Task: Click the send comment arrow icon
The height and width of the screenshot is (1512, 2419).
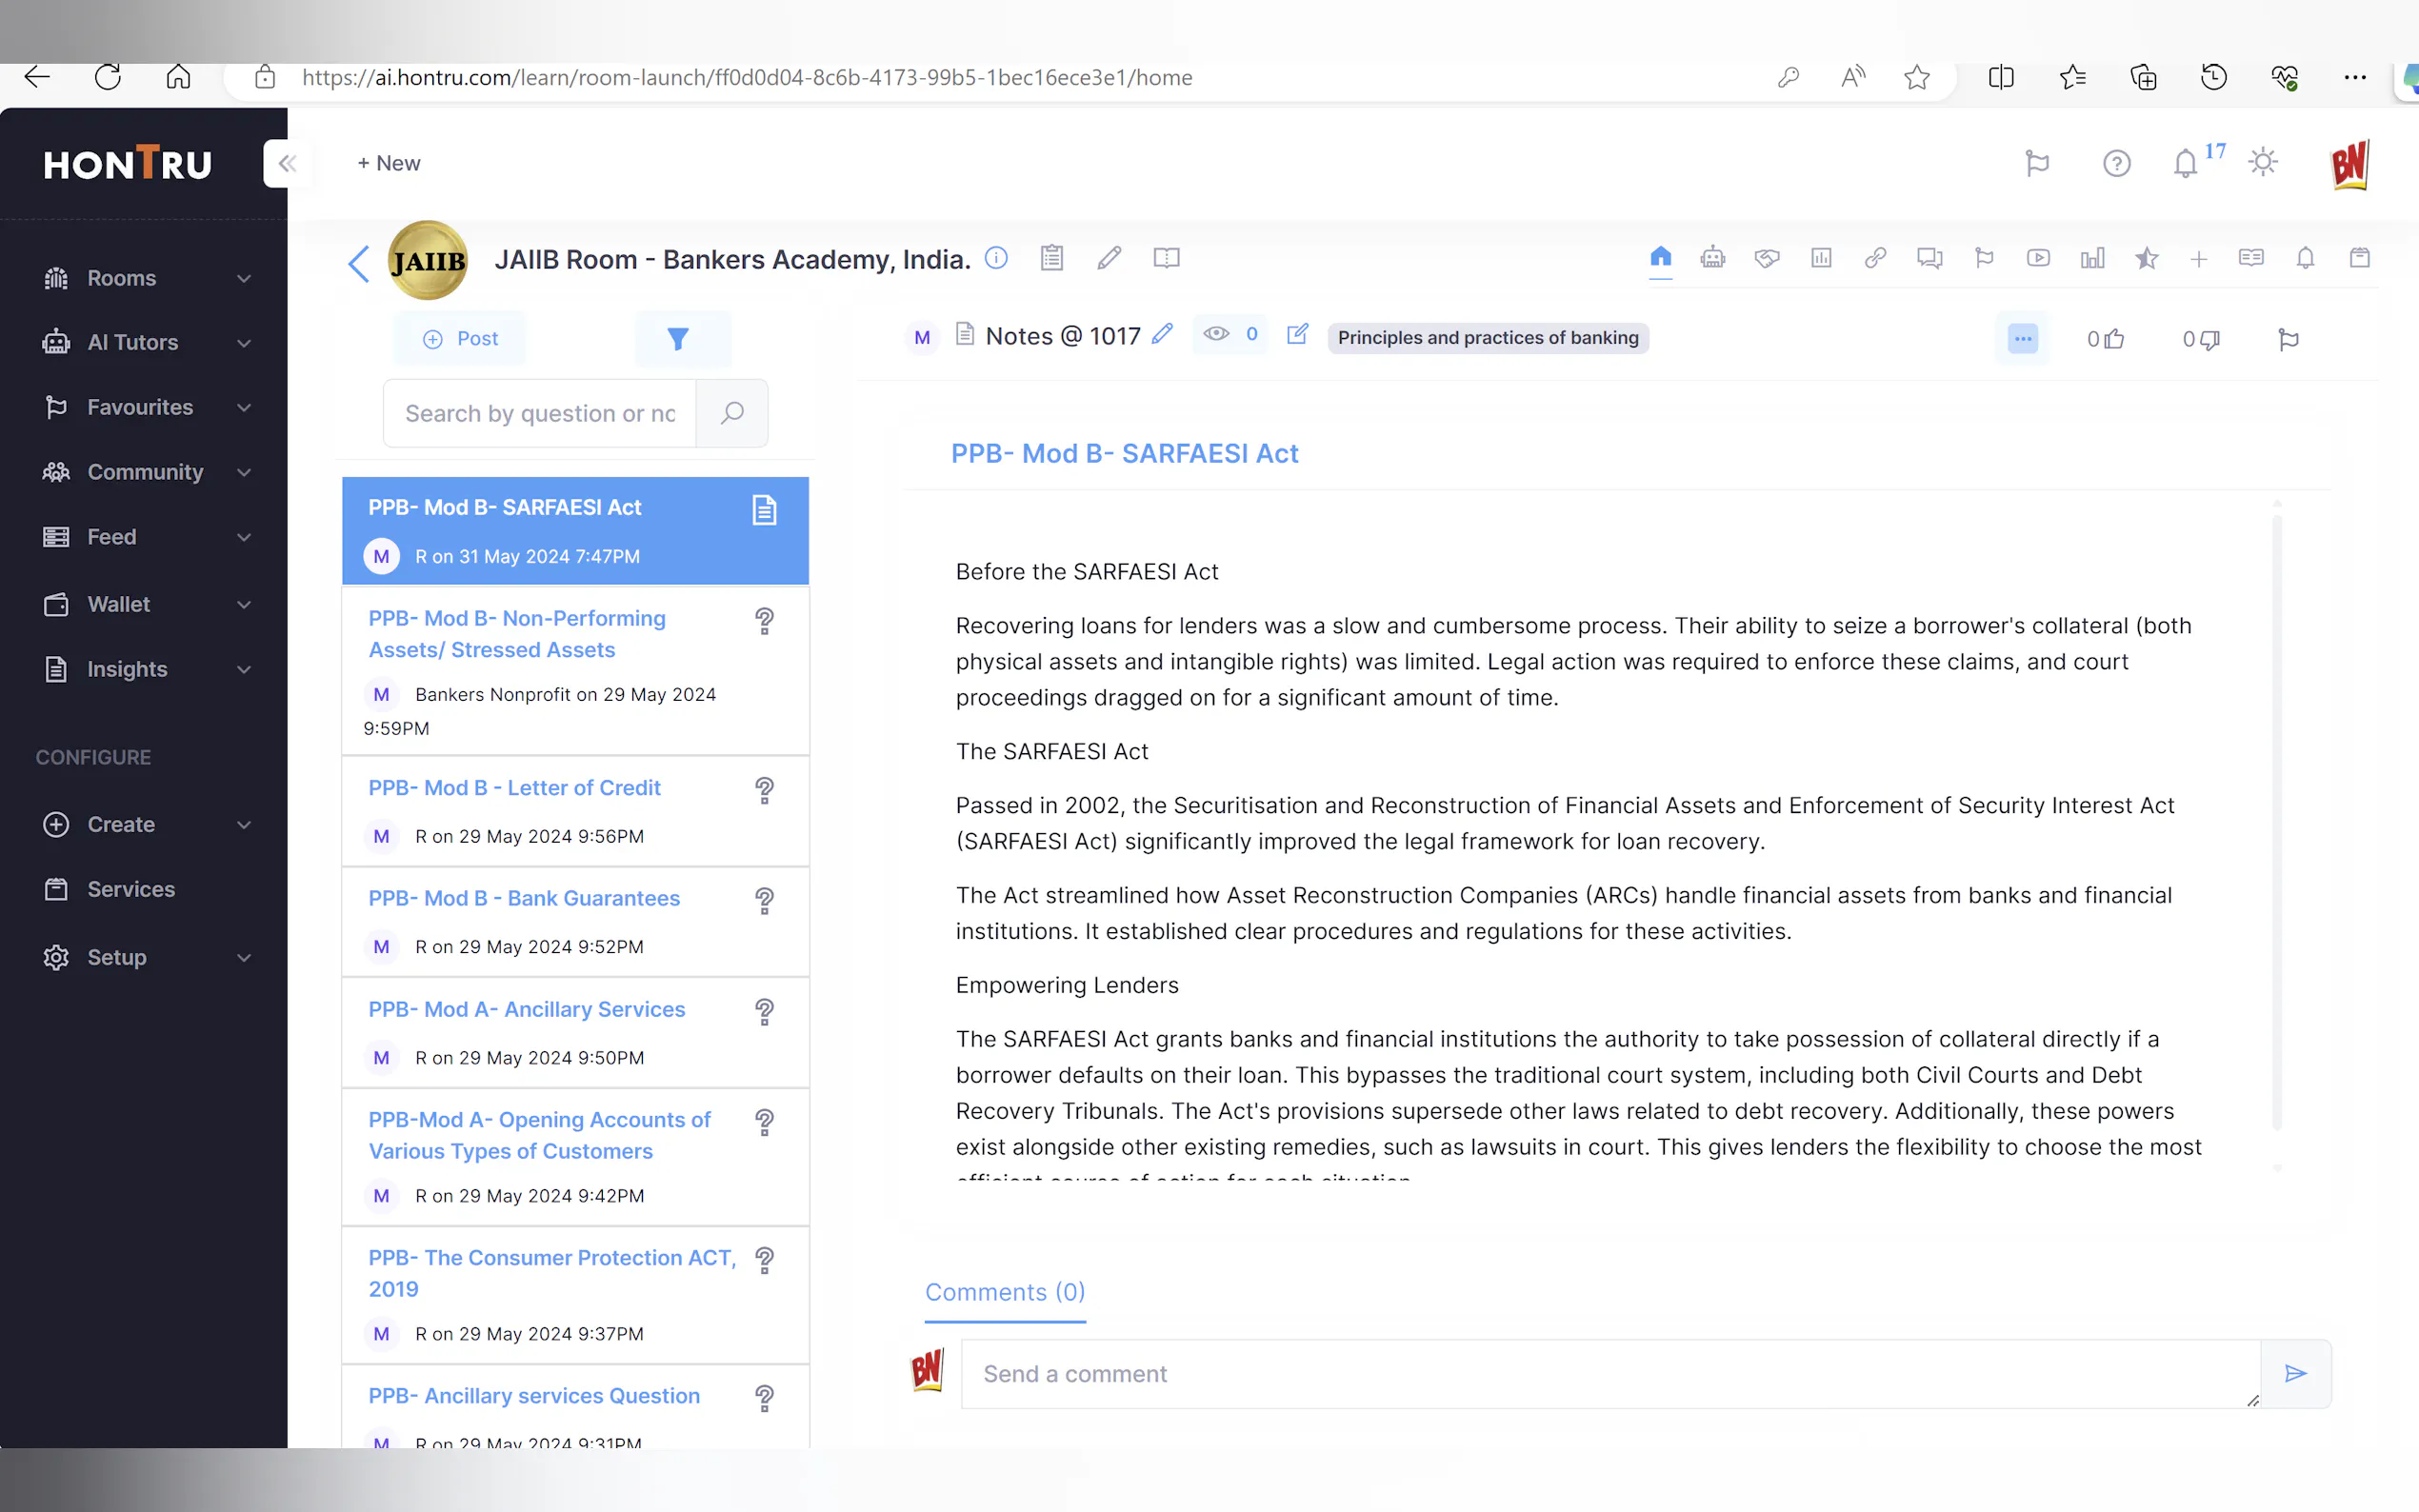Action: pyautogui.click(x=2296, y=1373)
